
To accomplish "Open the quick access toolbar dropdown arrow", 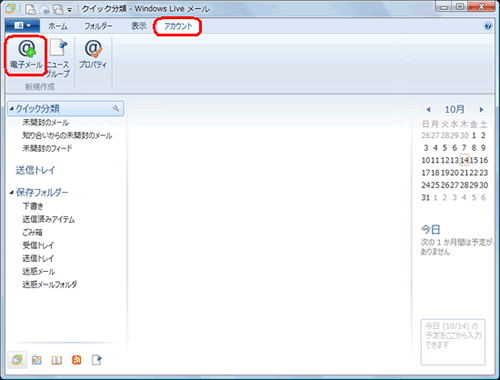I will coord(70,10).
